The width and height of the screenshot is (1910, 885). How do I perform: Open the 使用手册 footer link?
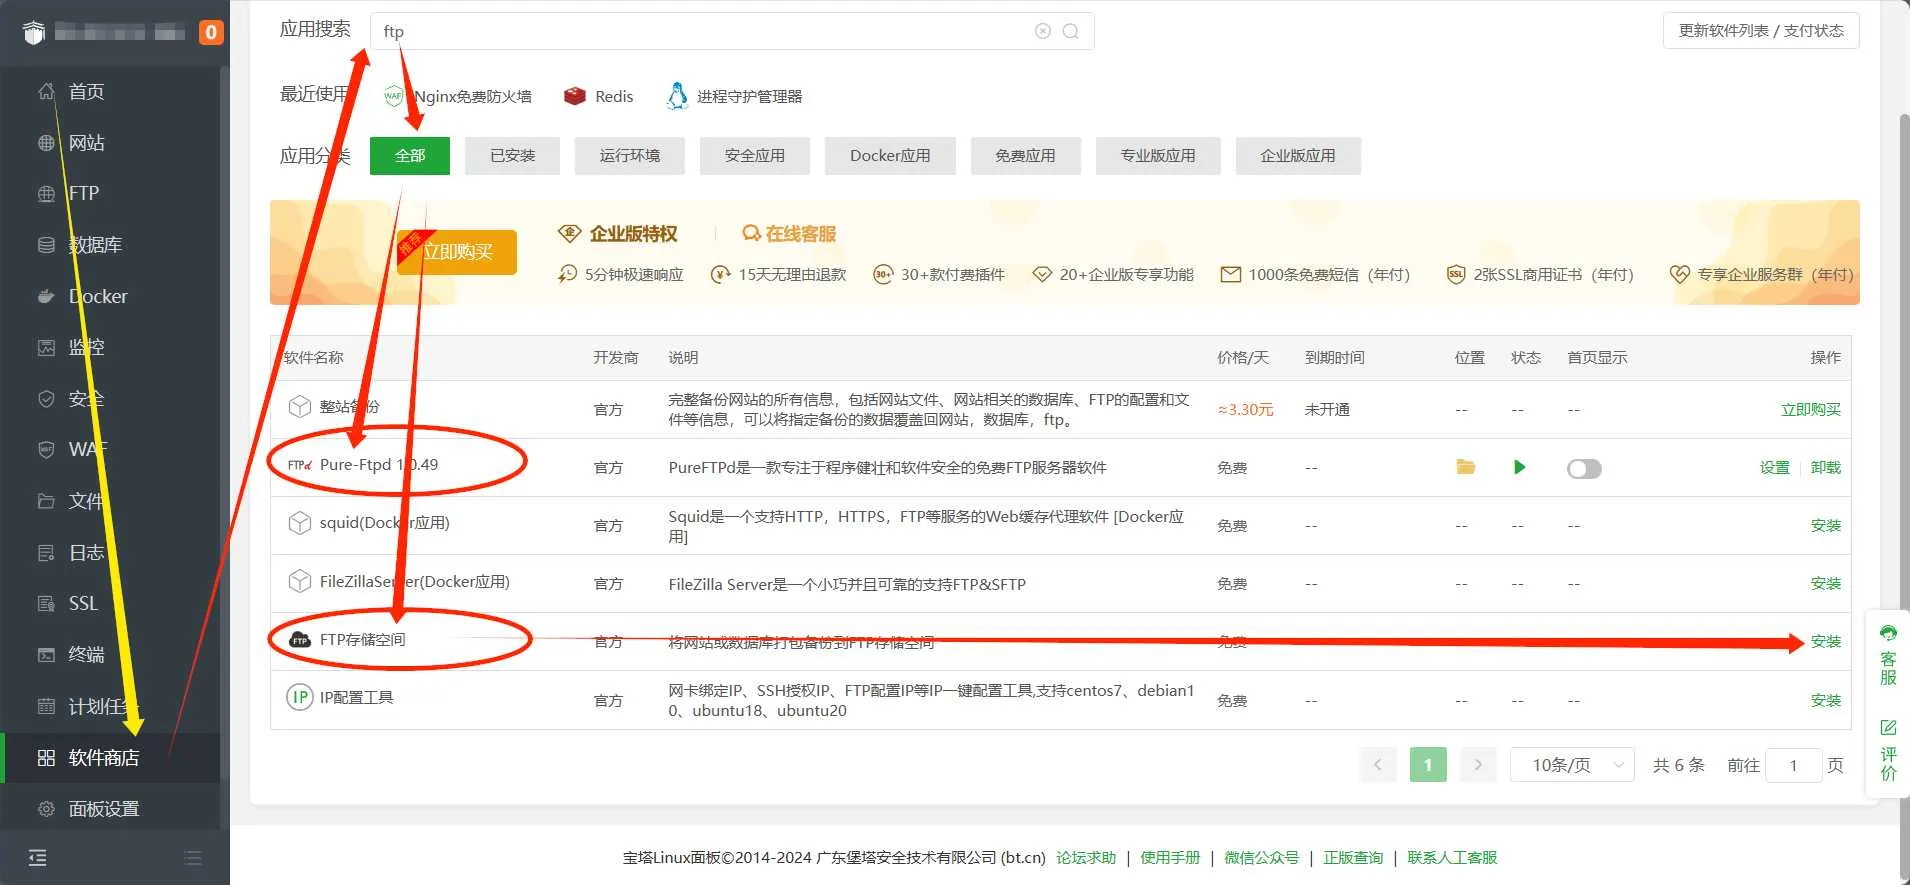point(1170,857)
